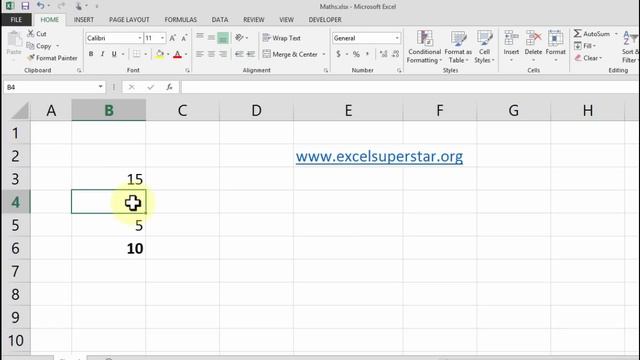Screen dimensions: 640x360
Task: Increase decimal places
Action: click(x=383, y=54)
